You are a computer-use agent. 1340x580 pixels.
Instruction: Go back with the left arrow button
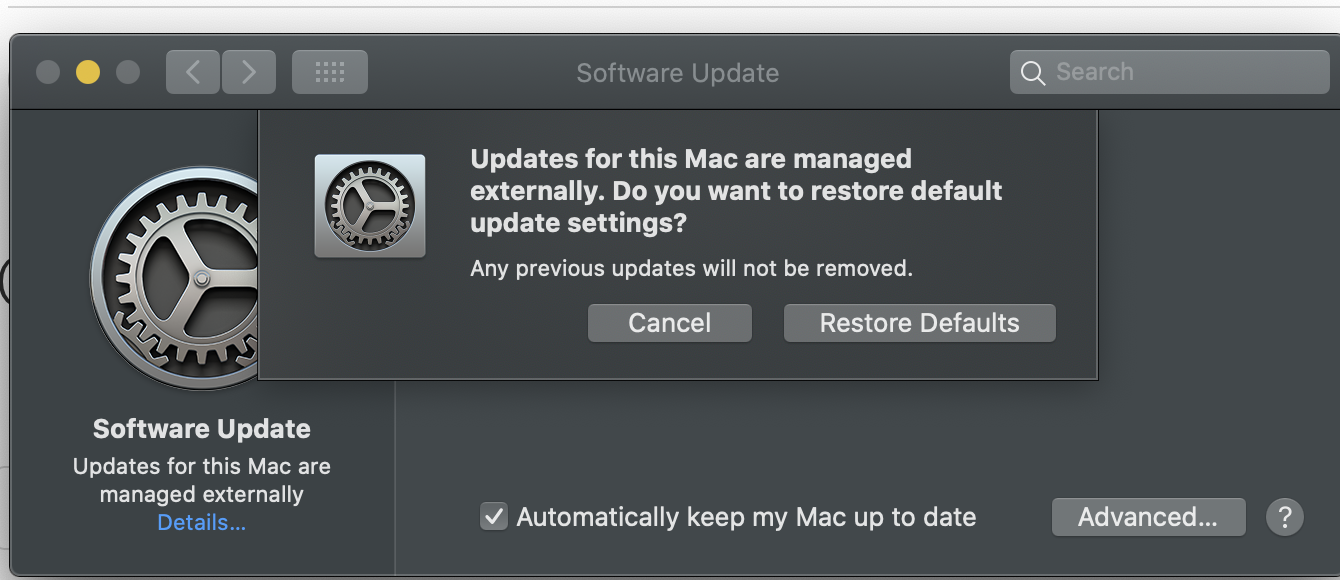pos(193,72)
